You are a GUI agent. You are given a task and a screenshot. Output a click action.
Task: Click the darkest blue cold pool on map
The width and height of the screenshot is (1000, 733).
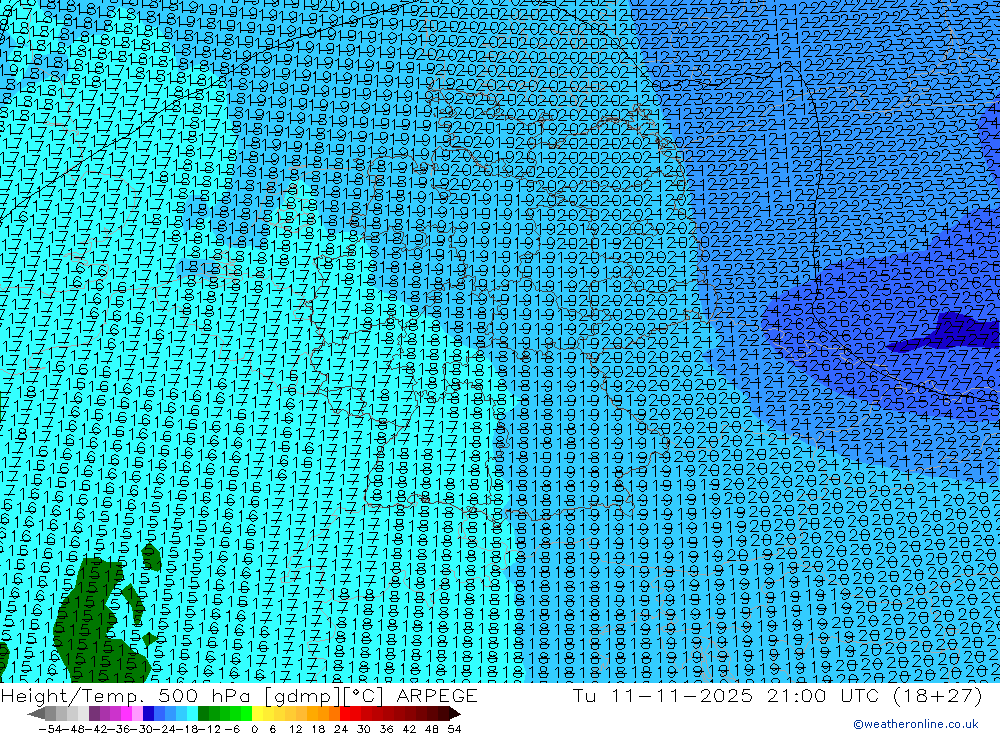pyautogui.click(x=950, y=332)
